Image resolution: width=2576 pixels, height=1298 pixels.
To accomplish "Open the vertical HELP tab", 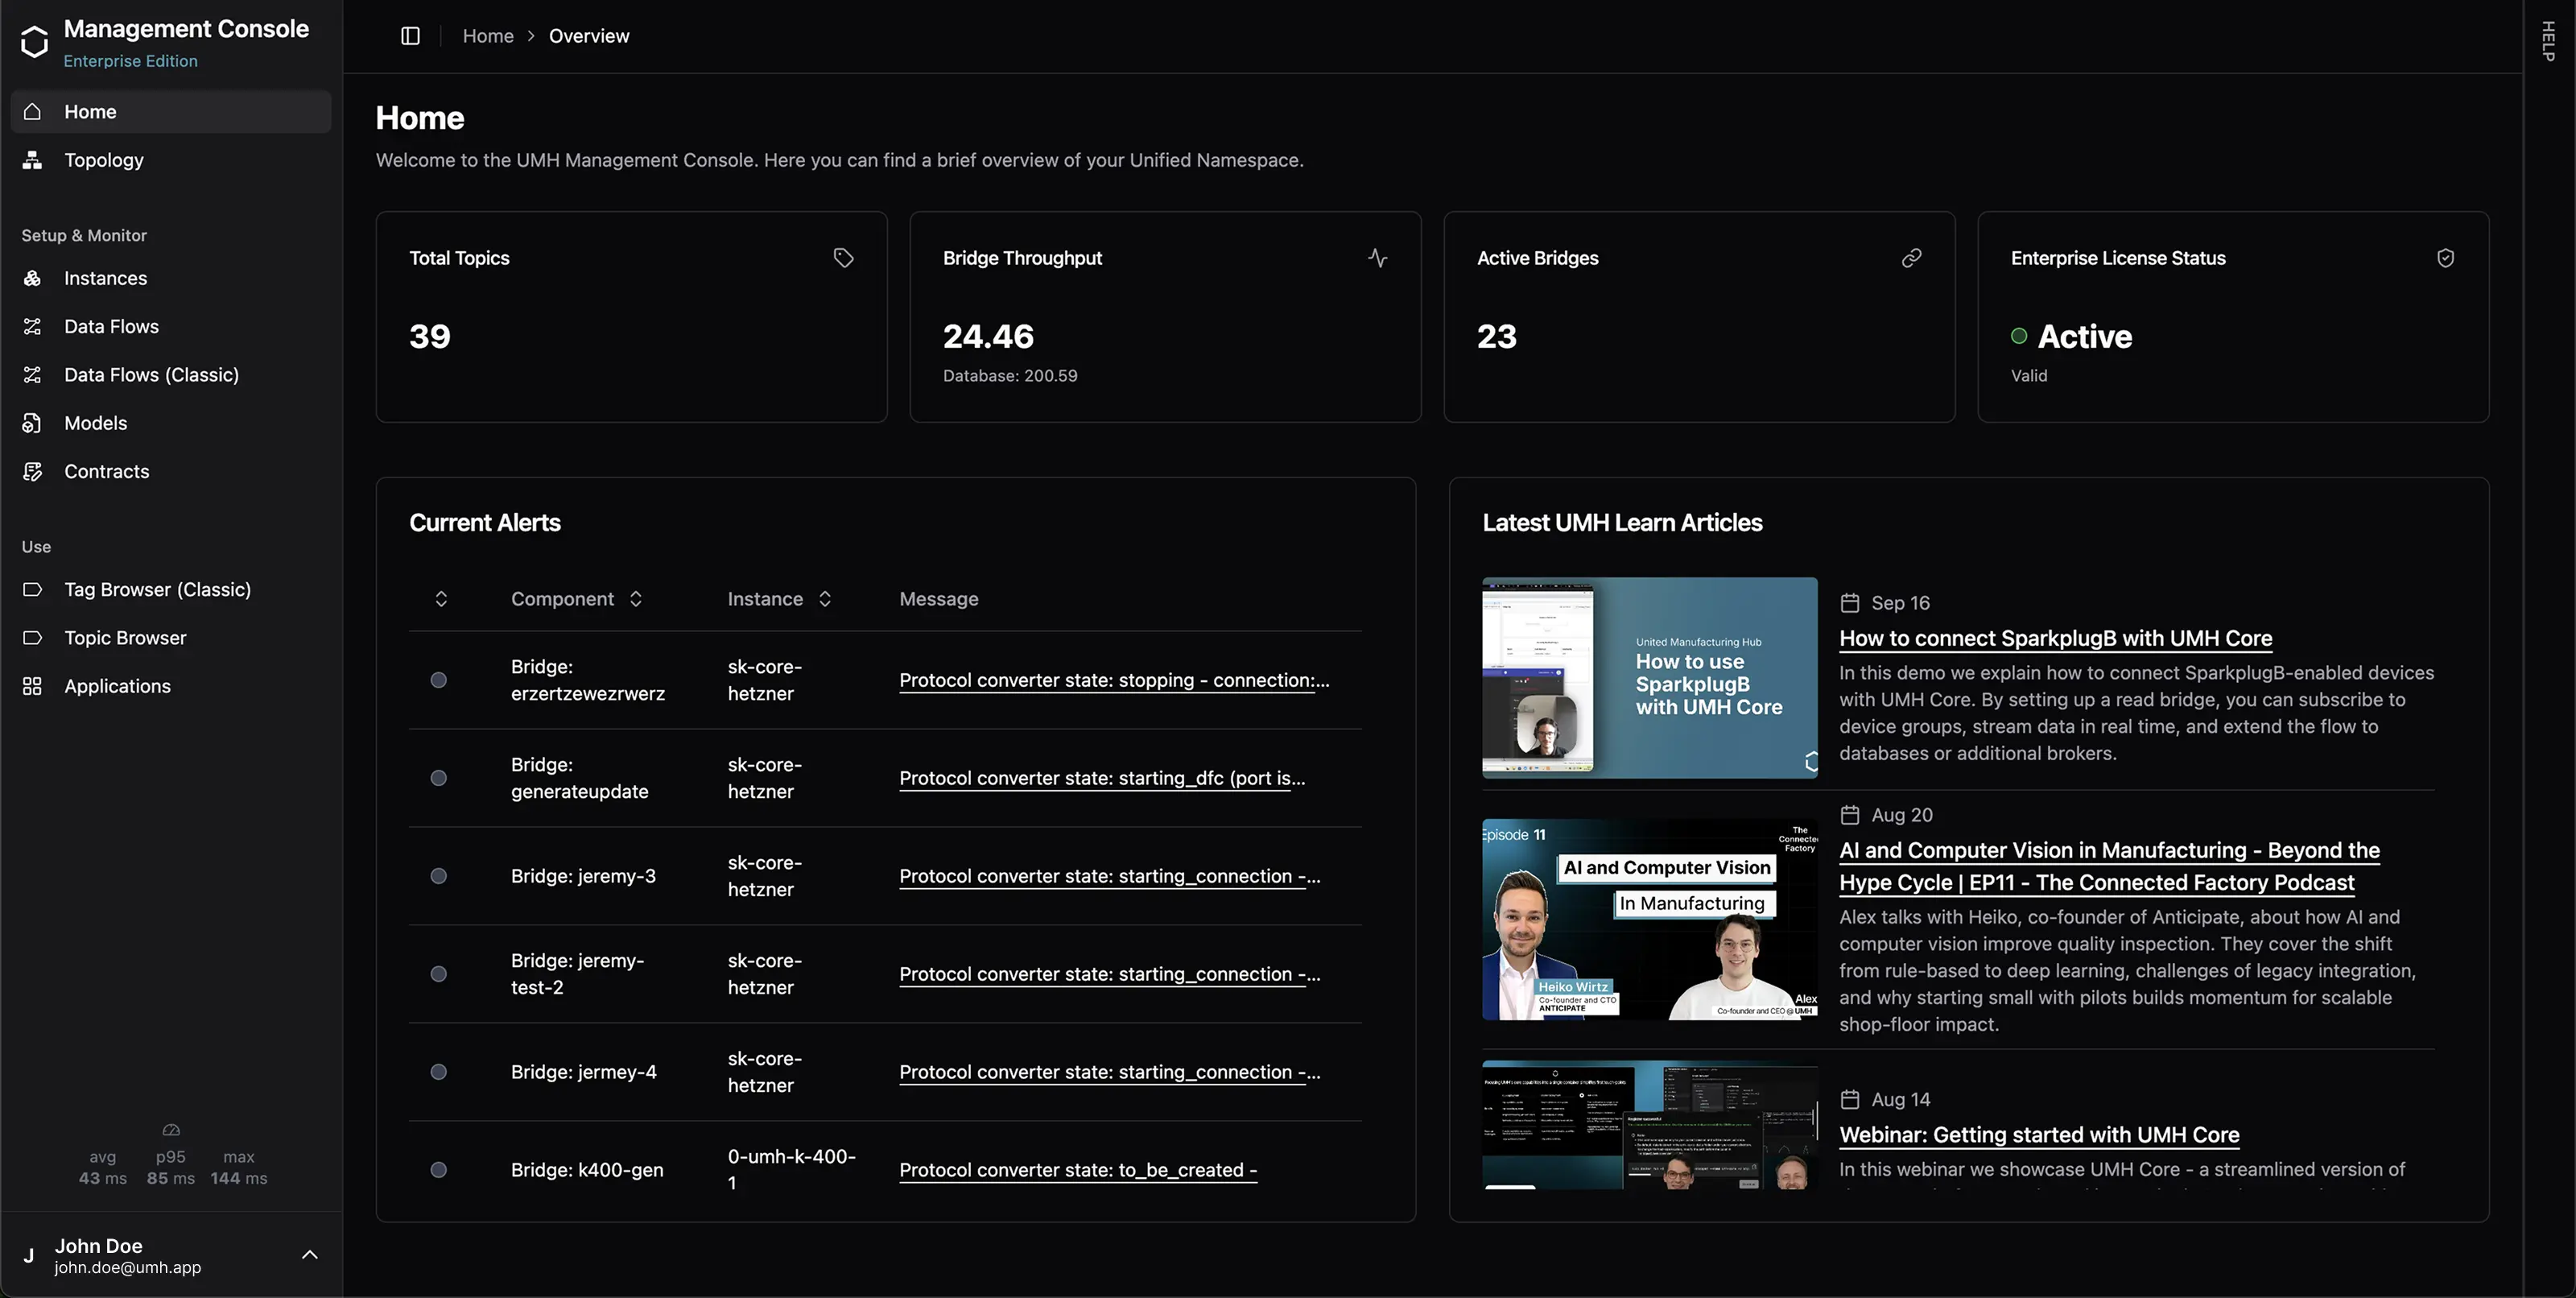I will click(x=2548, y=41).
